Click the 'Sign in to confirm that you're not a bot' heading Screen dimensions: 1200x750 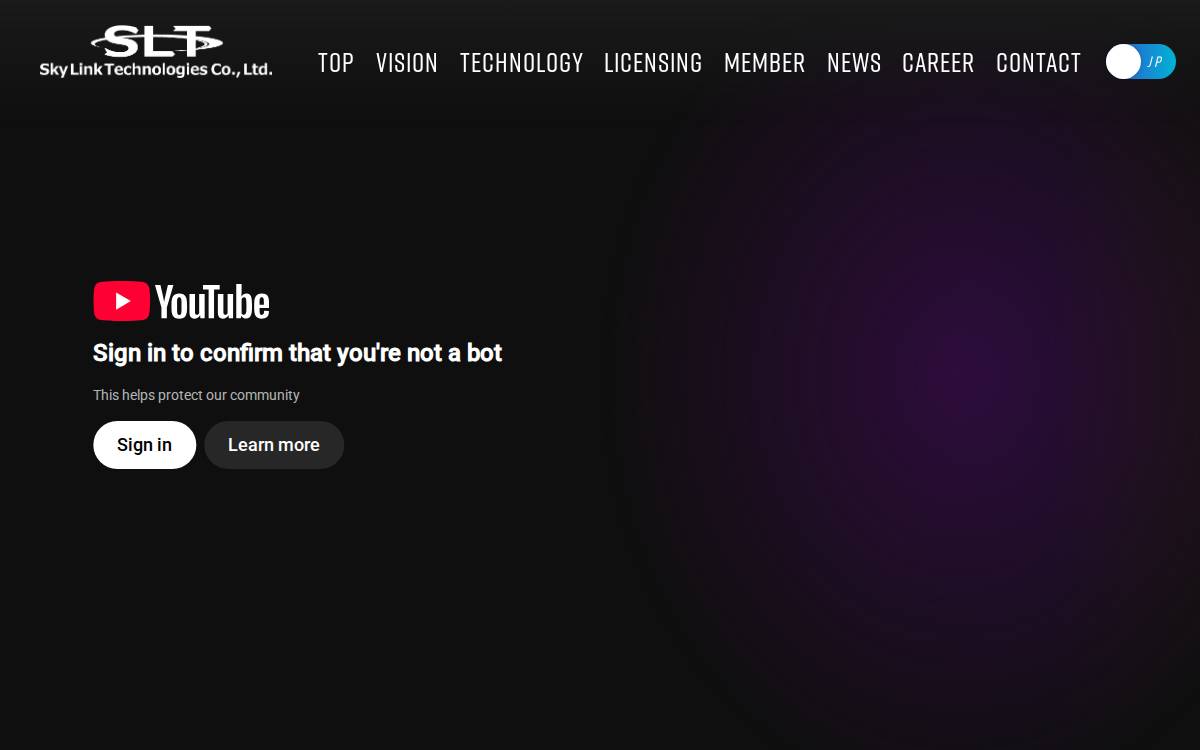pyautogui.click(x=298, y=353)
